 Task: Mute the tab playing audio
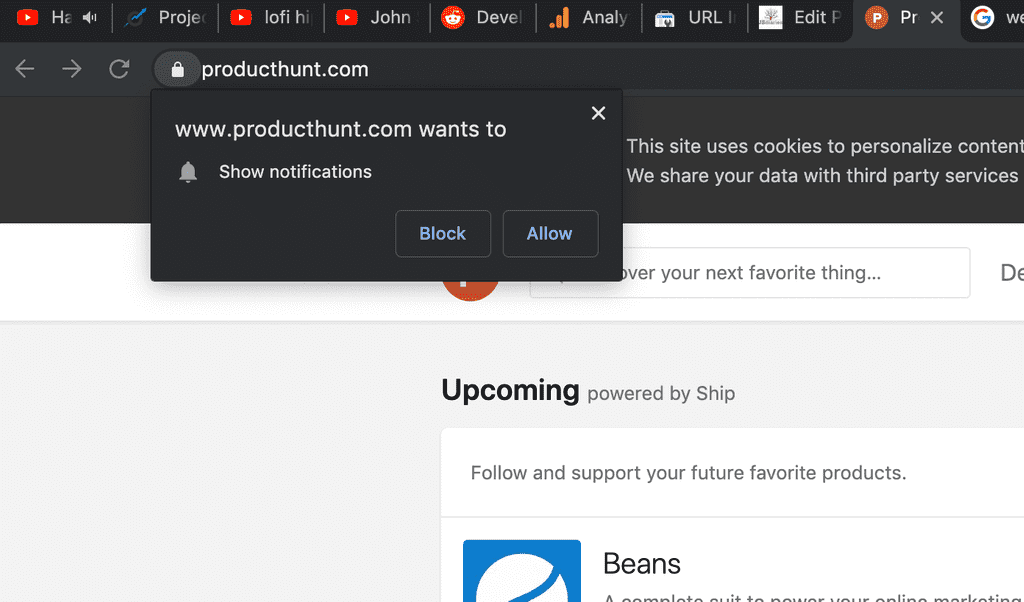click(x=89, y=18)
